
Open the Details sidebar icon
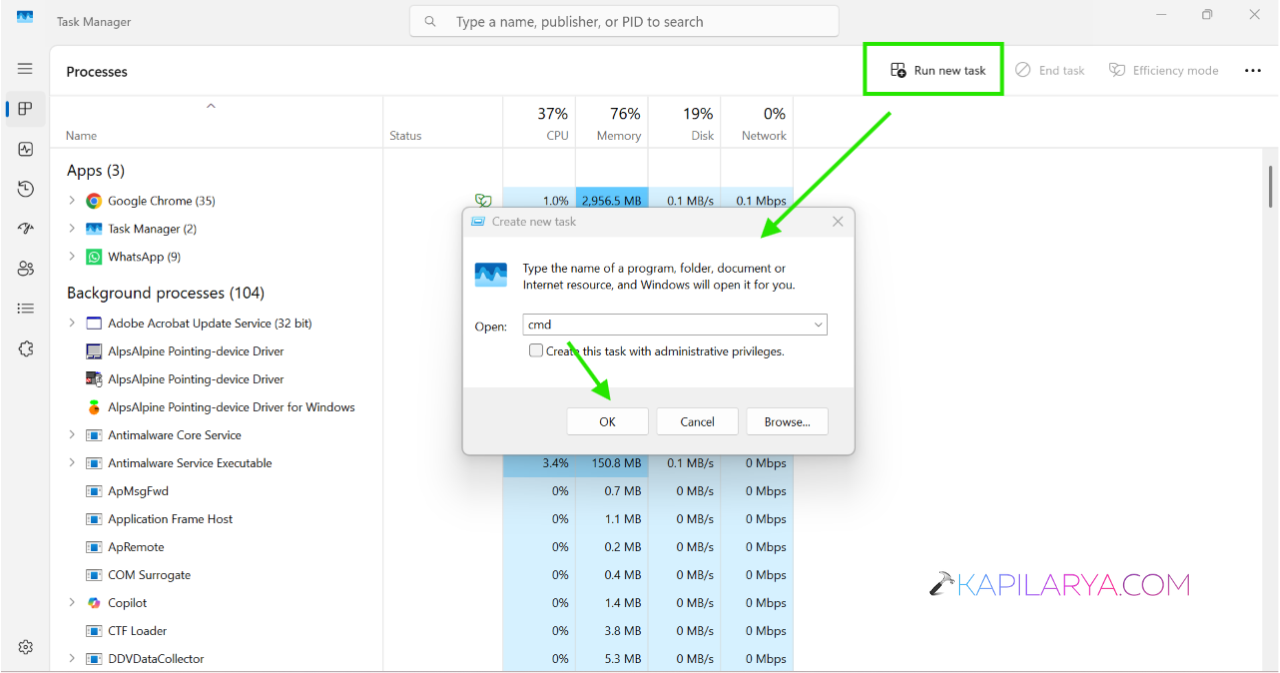(26, 309)
